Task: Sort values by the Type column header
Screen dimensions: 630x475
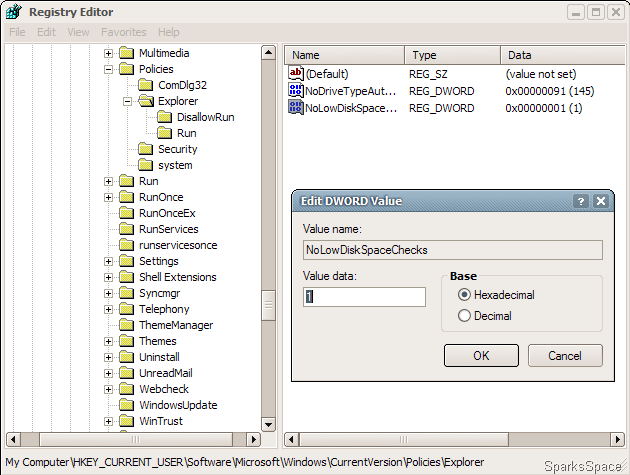Action: (452, 55)
